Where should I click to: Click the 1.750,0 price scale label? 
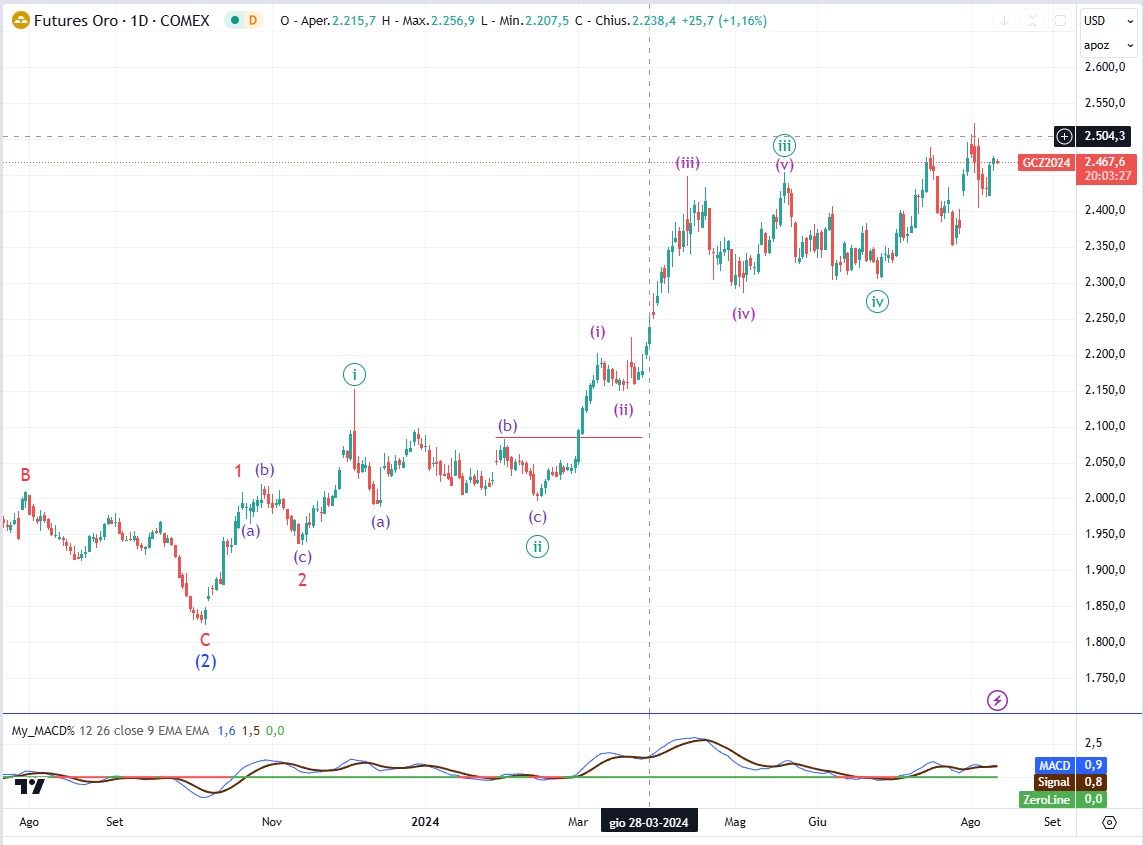[1105, 678]
